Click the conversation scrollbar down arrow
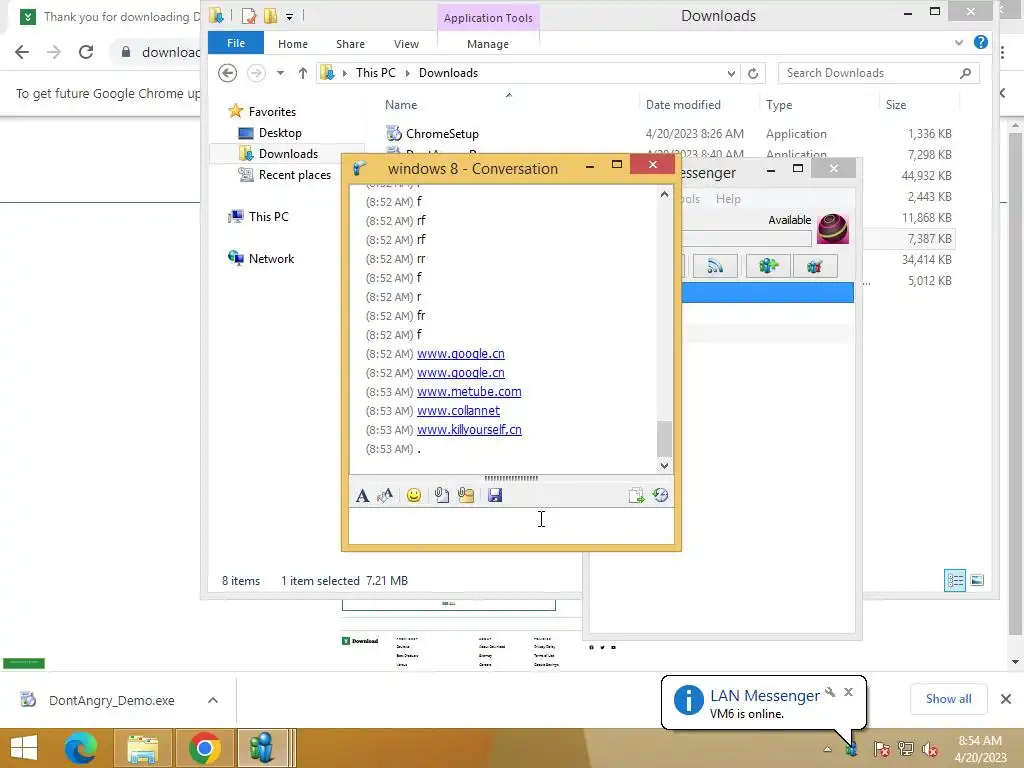1024x768 pixels. click(664, 466)
